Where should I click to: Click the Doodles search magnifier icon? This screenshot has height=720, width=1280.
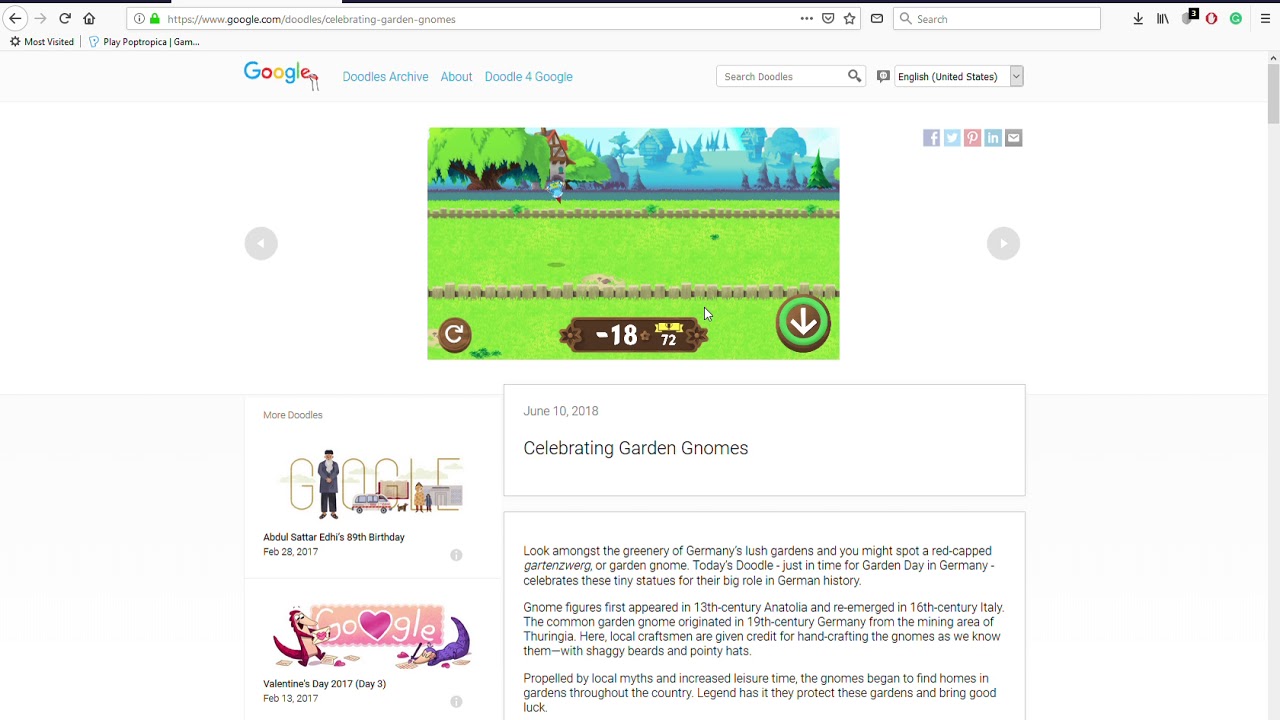(x=854, y=76)
